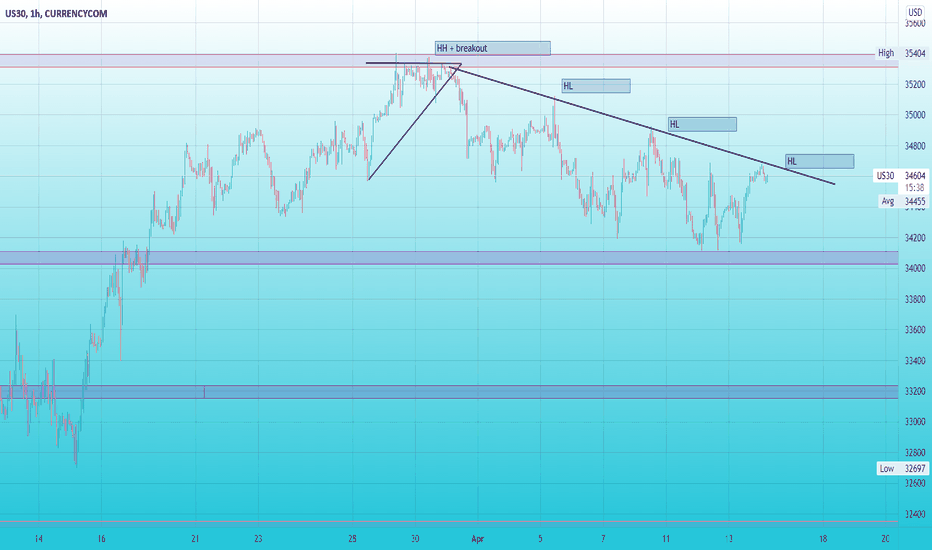Screen dimensions: 932x550
Task: Click the 32697 low price value
Action: (x=915, y=469)
